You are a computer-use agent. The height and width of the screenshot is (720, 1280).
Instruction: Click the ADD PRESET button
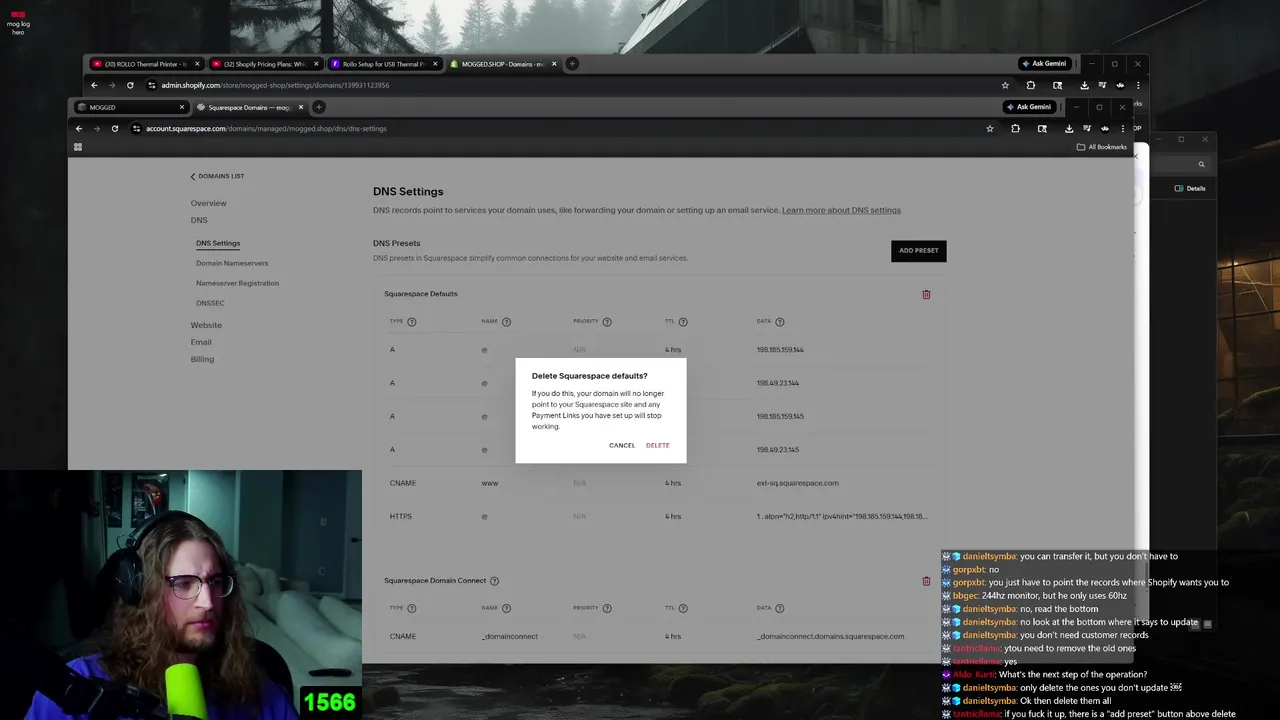tap(918, 251)
